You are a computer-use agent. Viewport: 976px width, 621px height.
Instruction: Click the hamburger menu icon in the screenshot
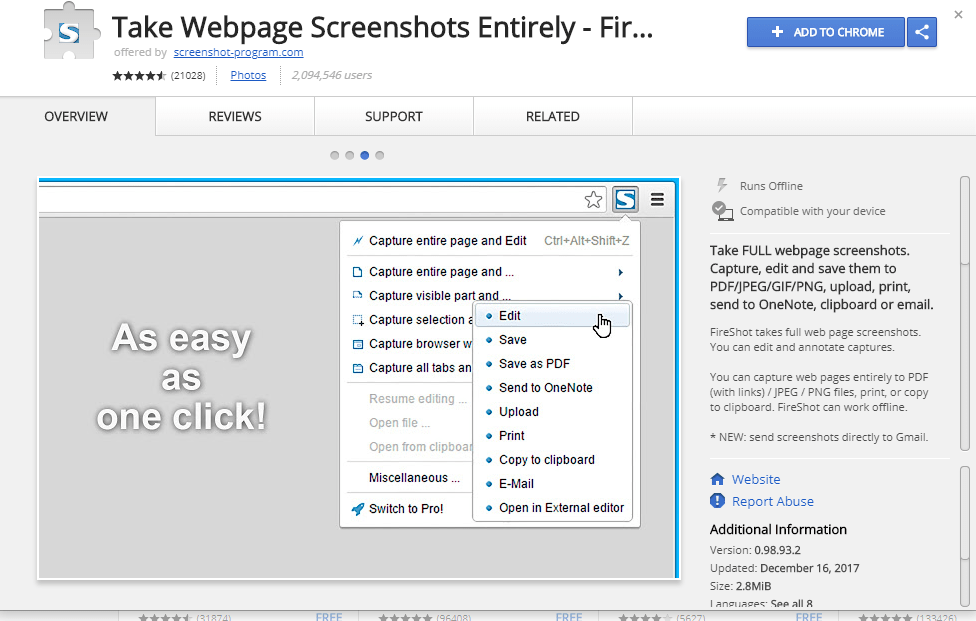[657, 200]
